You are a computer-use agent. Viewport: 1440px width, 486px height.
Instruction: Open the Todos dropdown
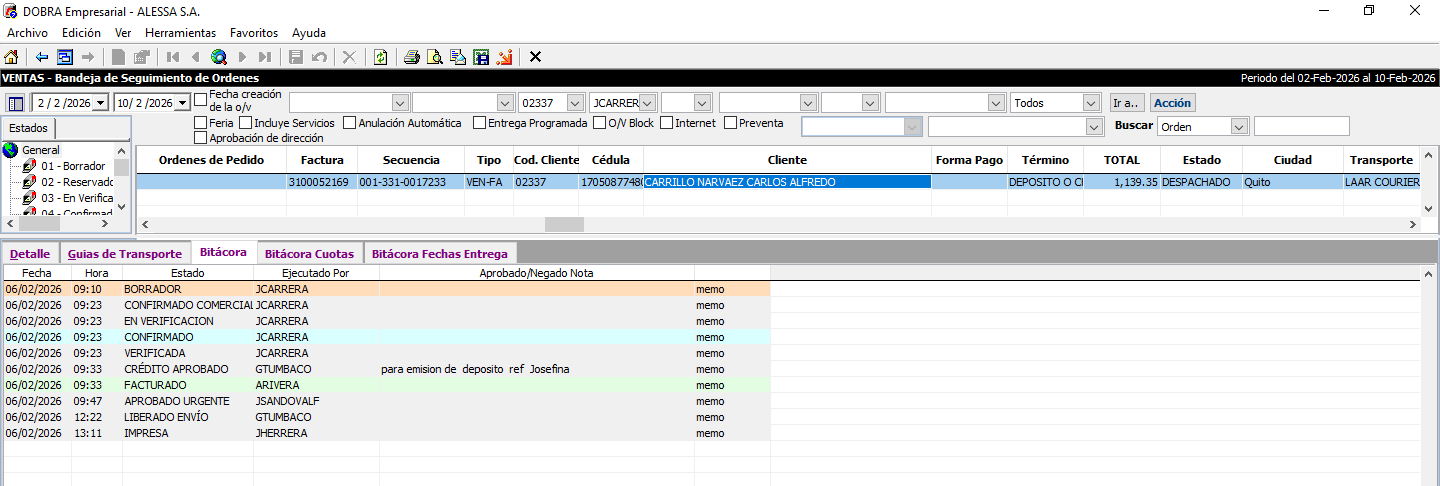(x=1090, y=103)
